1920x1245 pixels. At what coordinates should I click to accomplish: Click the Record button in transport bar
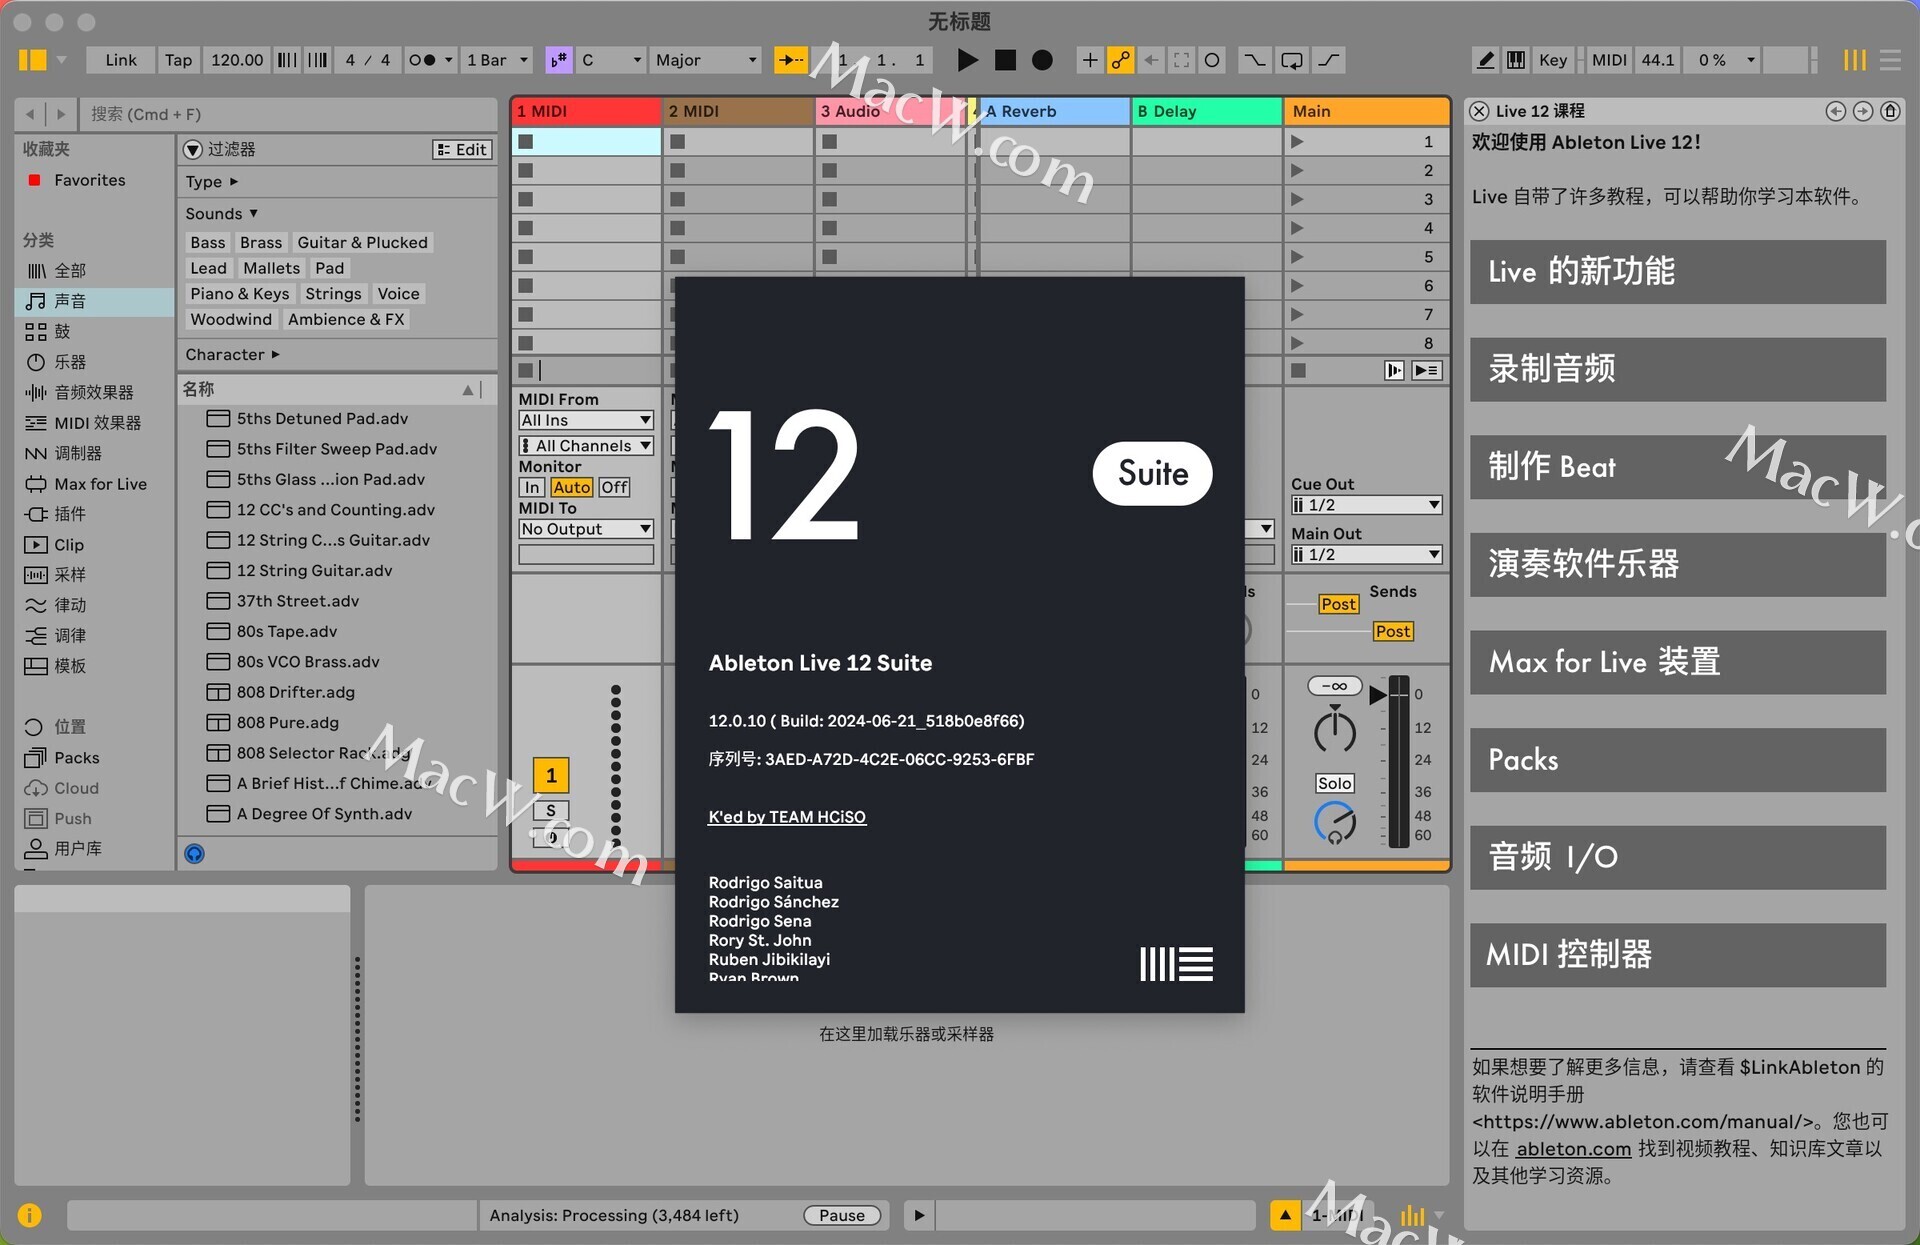pos(1044,60)
